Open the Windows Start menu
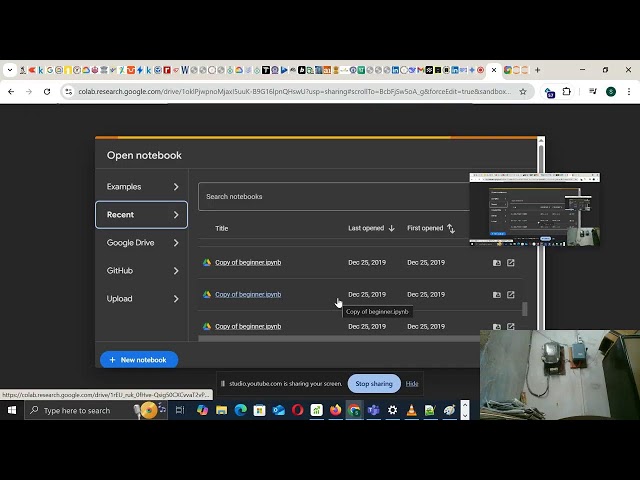The width and height of the screenshot is (640, 480). tap(12, 410)
